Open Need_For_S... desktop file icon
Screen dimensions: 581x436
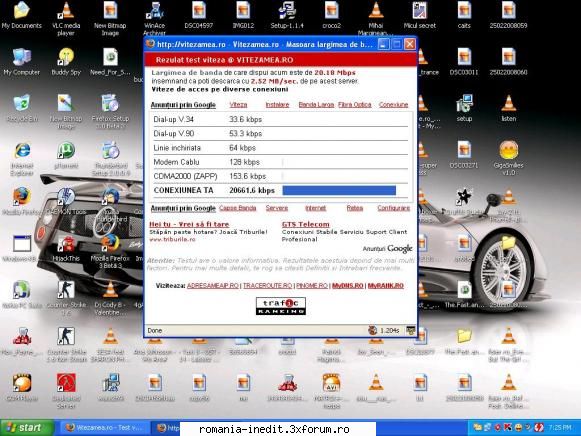tap(110, 62)
